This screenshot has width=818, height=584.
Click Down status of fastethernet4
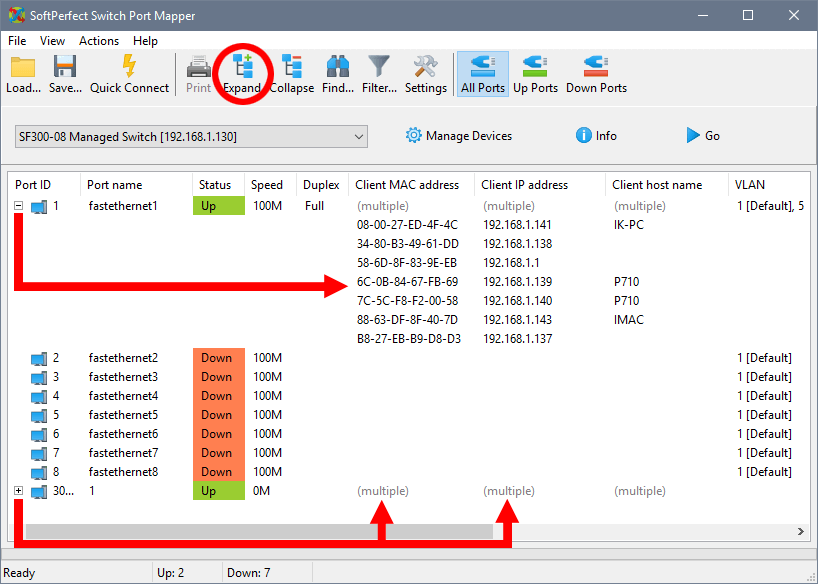[219, 396]
